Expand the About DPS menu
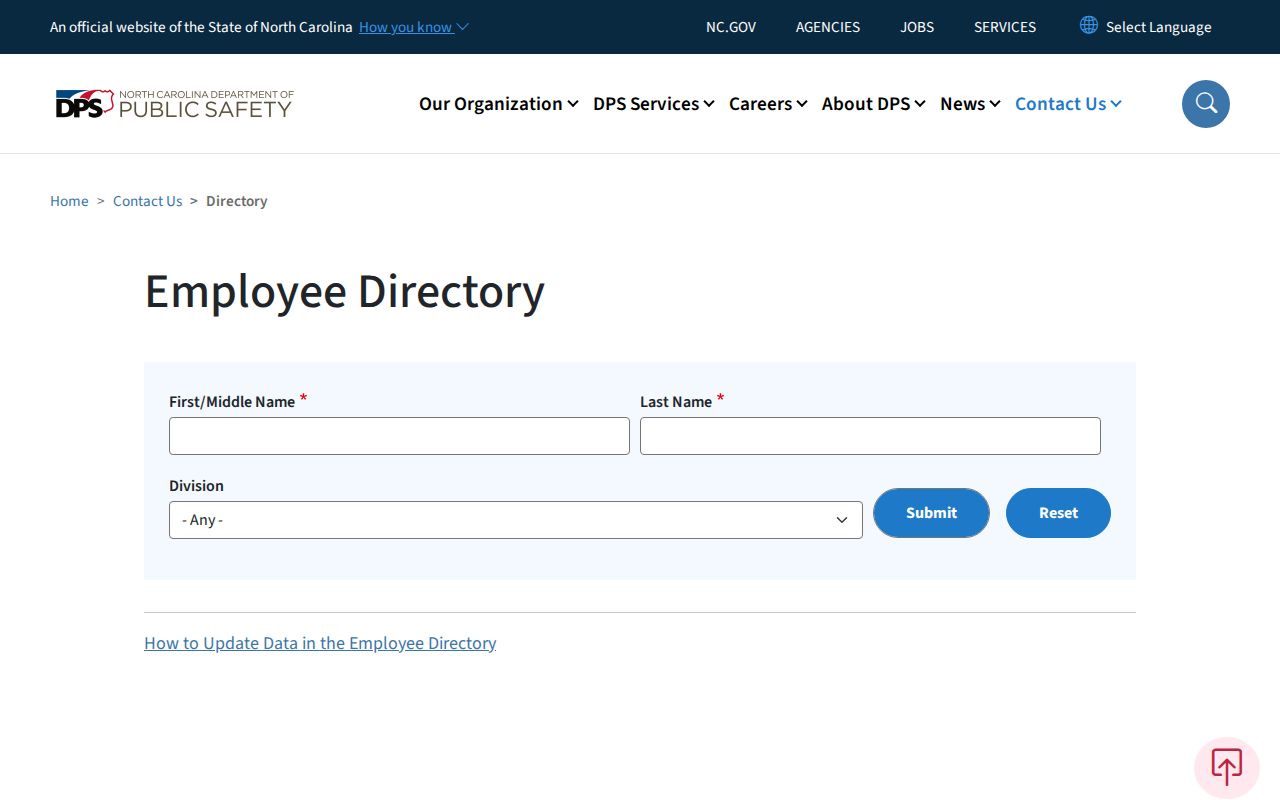This screenshot has height=800, width=1280. coord(873,104)
